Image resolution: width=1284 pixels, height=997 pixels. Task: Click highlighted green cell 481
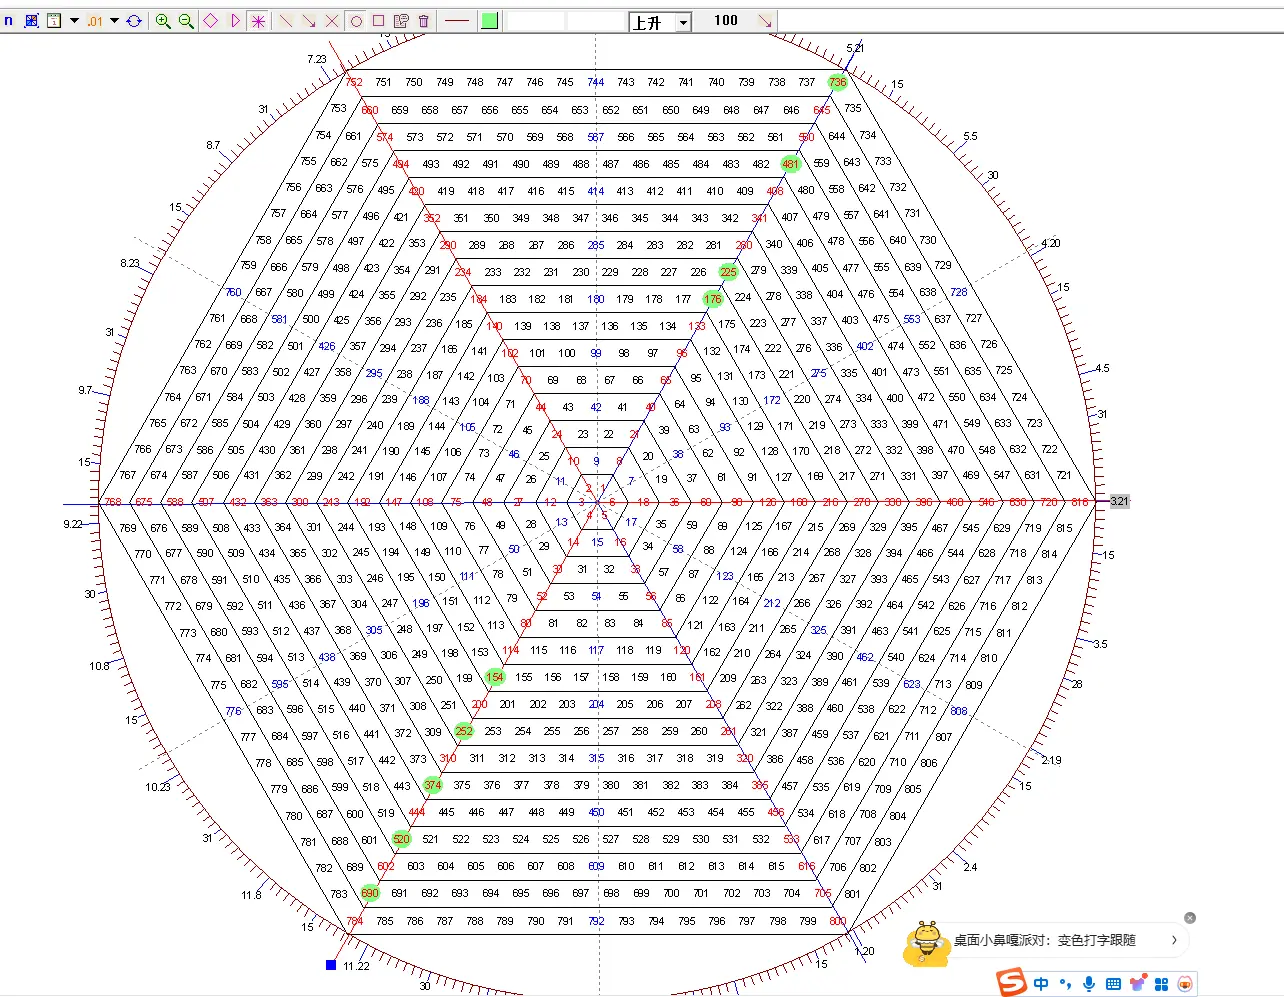coord(791,164)
